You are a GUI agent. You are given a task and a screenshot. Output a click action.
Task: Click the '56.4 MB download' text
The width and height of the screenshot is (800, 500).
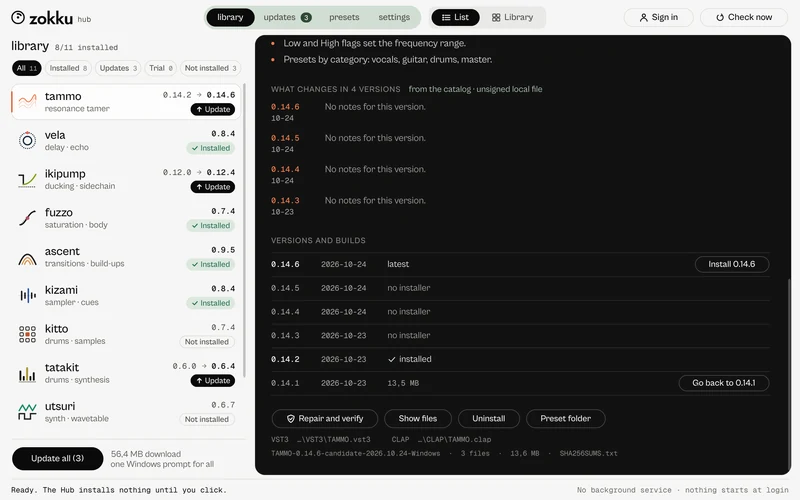[x=146, y=454]
